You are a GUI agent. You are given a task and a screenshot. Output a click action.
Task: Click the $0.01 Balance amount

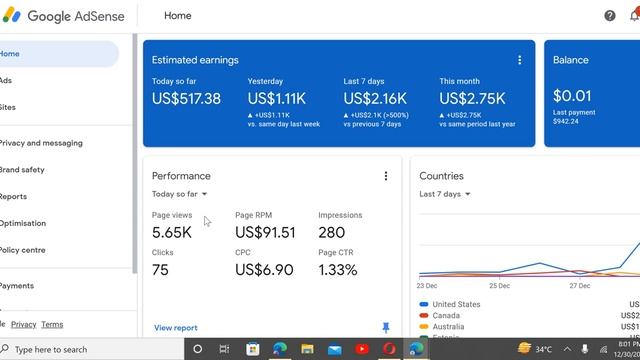pos(572,96)
